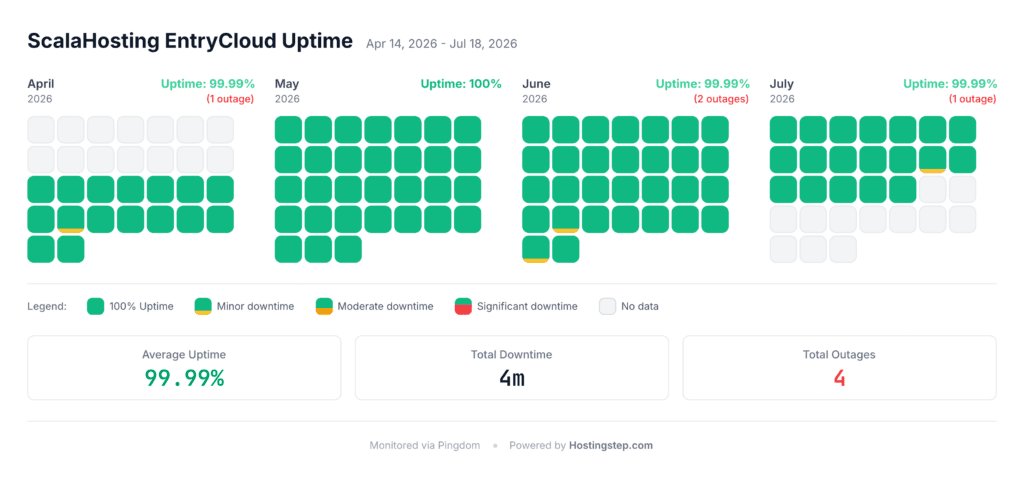Click the Minor downtime legend swatch
Image resolution: width=1024 pixels, height=483 pixels.
(x=203, y=306)
